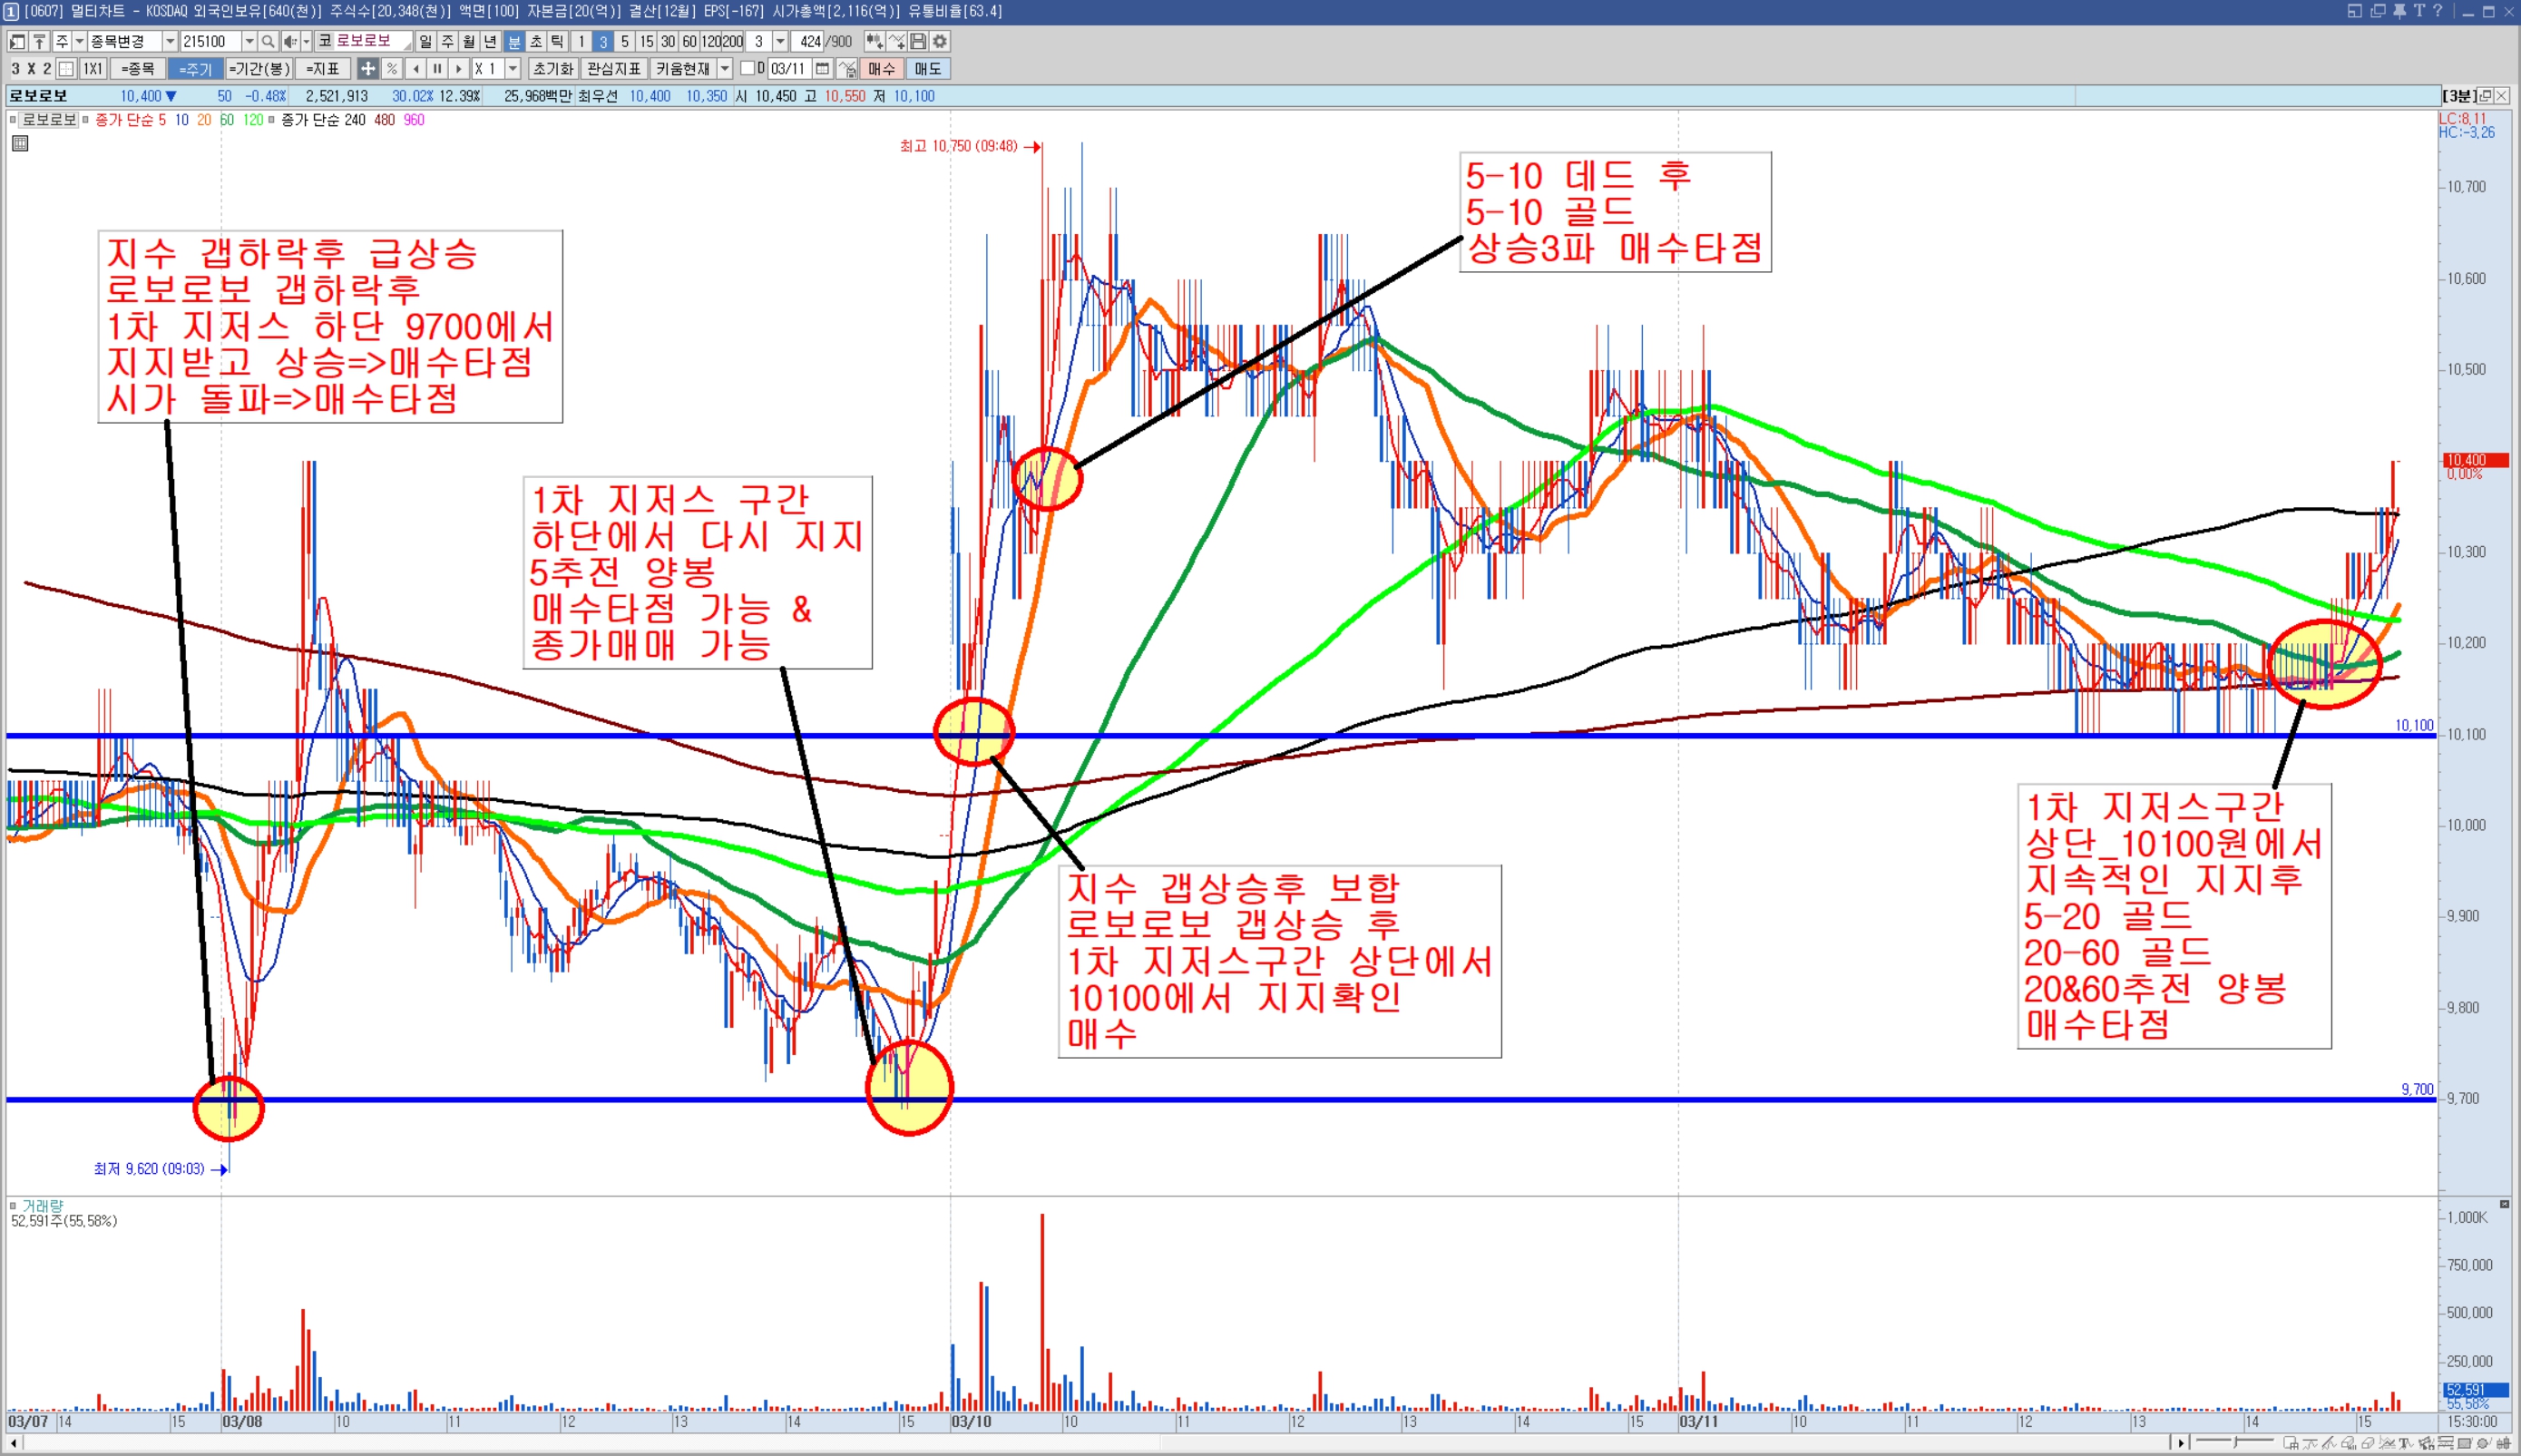This screenshot has height=1456, width=2521.
Task: Click the percent scale icon
Action: coord(392,68)
